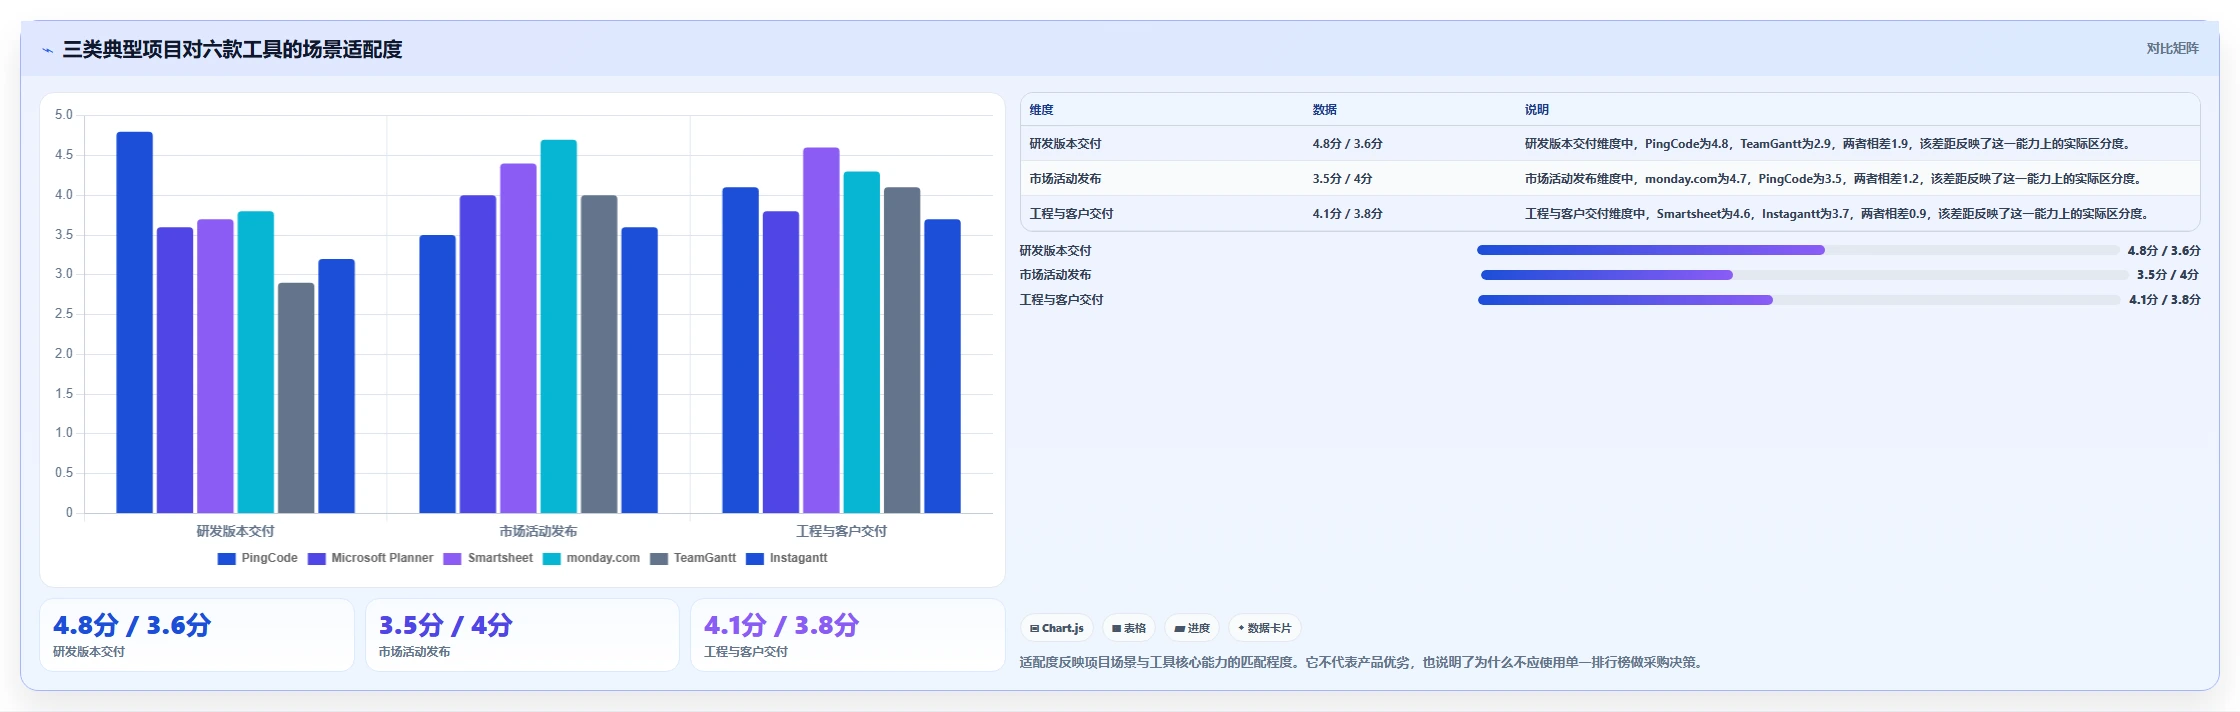Click the 市场活动发布 x-axis label
Image resolution: width=2240 pixels, height=712 pixels.
[538, 531]
